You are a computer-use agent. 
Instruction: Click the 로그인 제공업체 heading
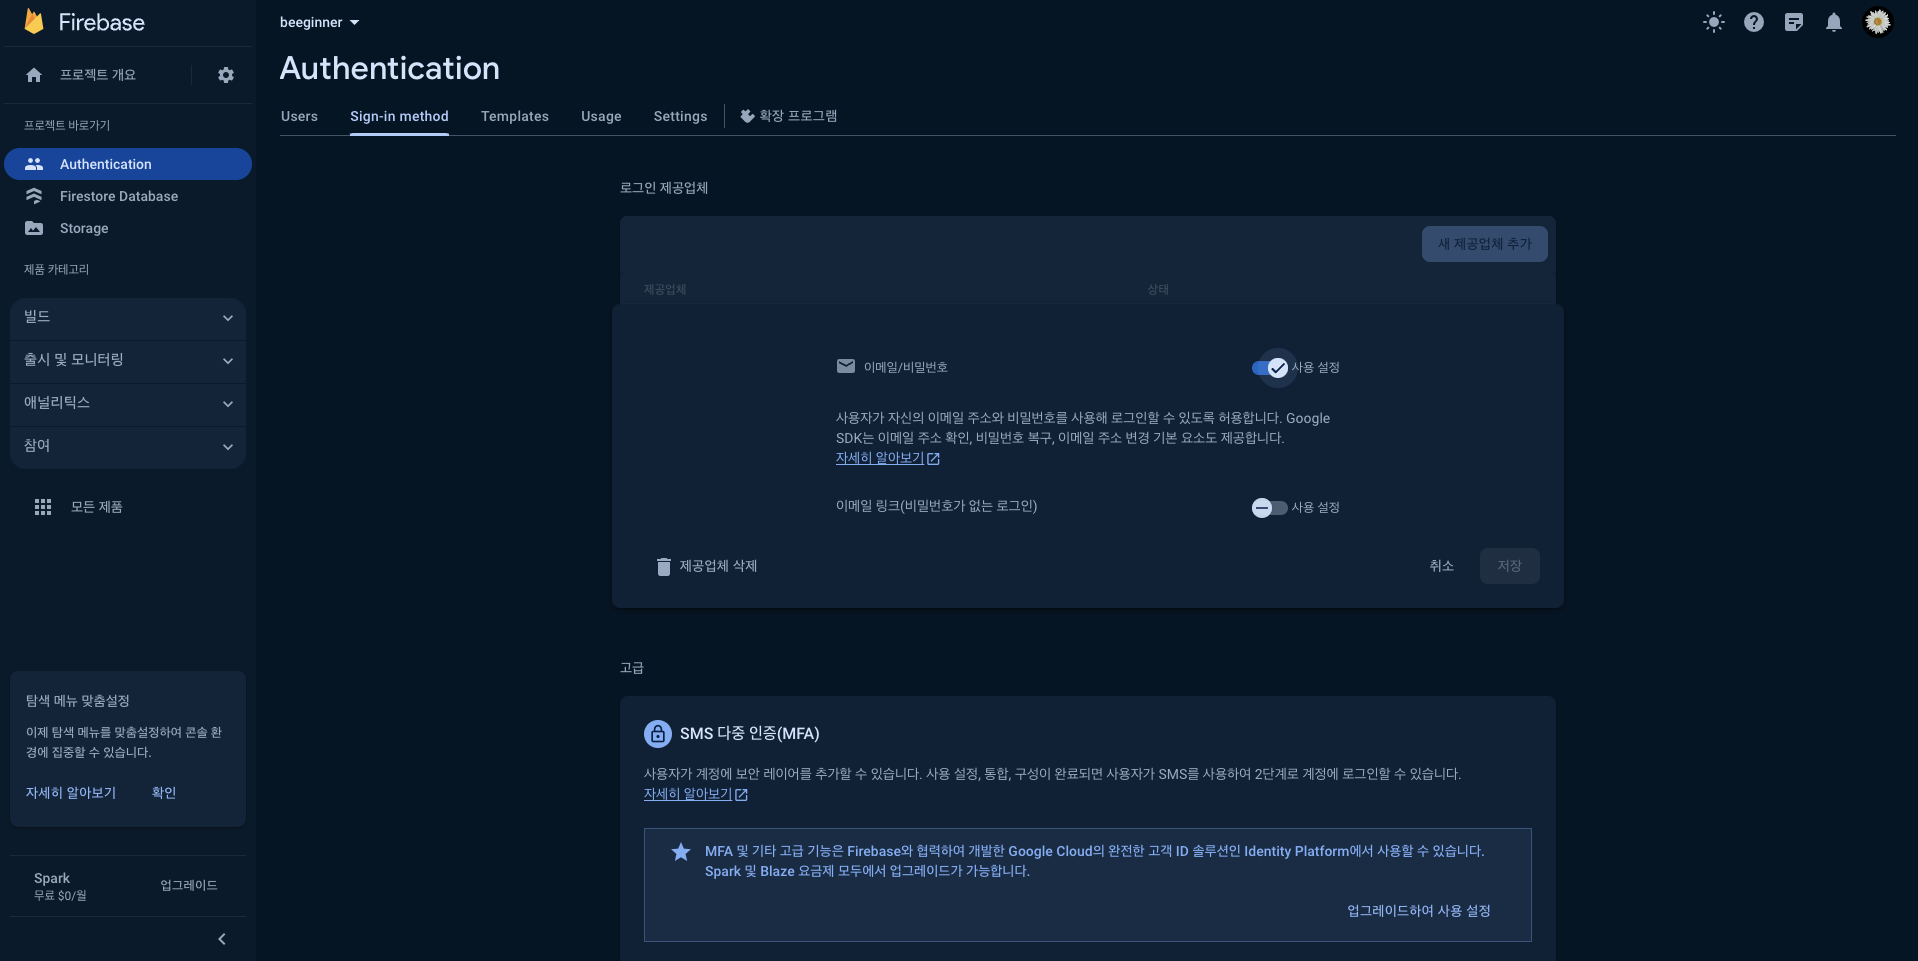[664, 188]
